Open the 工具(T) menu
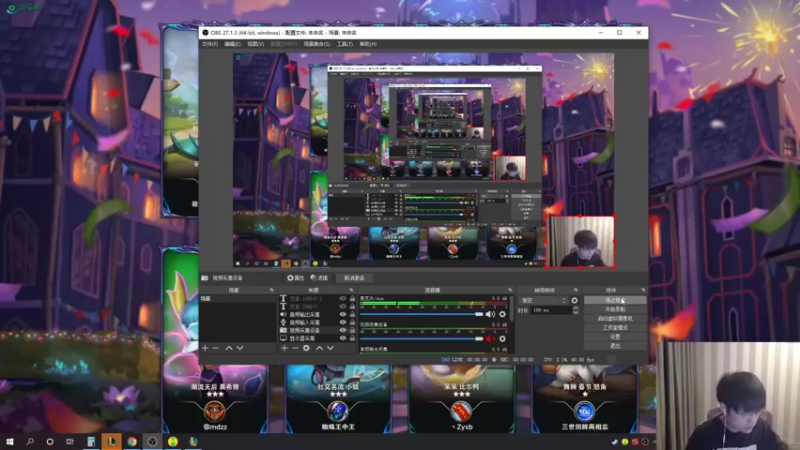 click(x=344, y=44)
